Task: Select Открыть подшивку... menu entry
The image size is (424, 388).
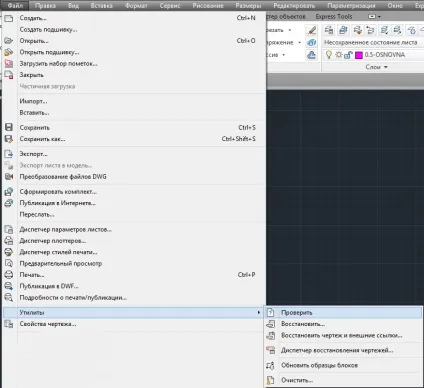Action: [133, 52]
